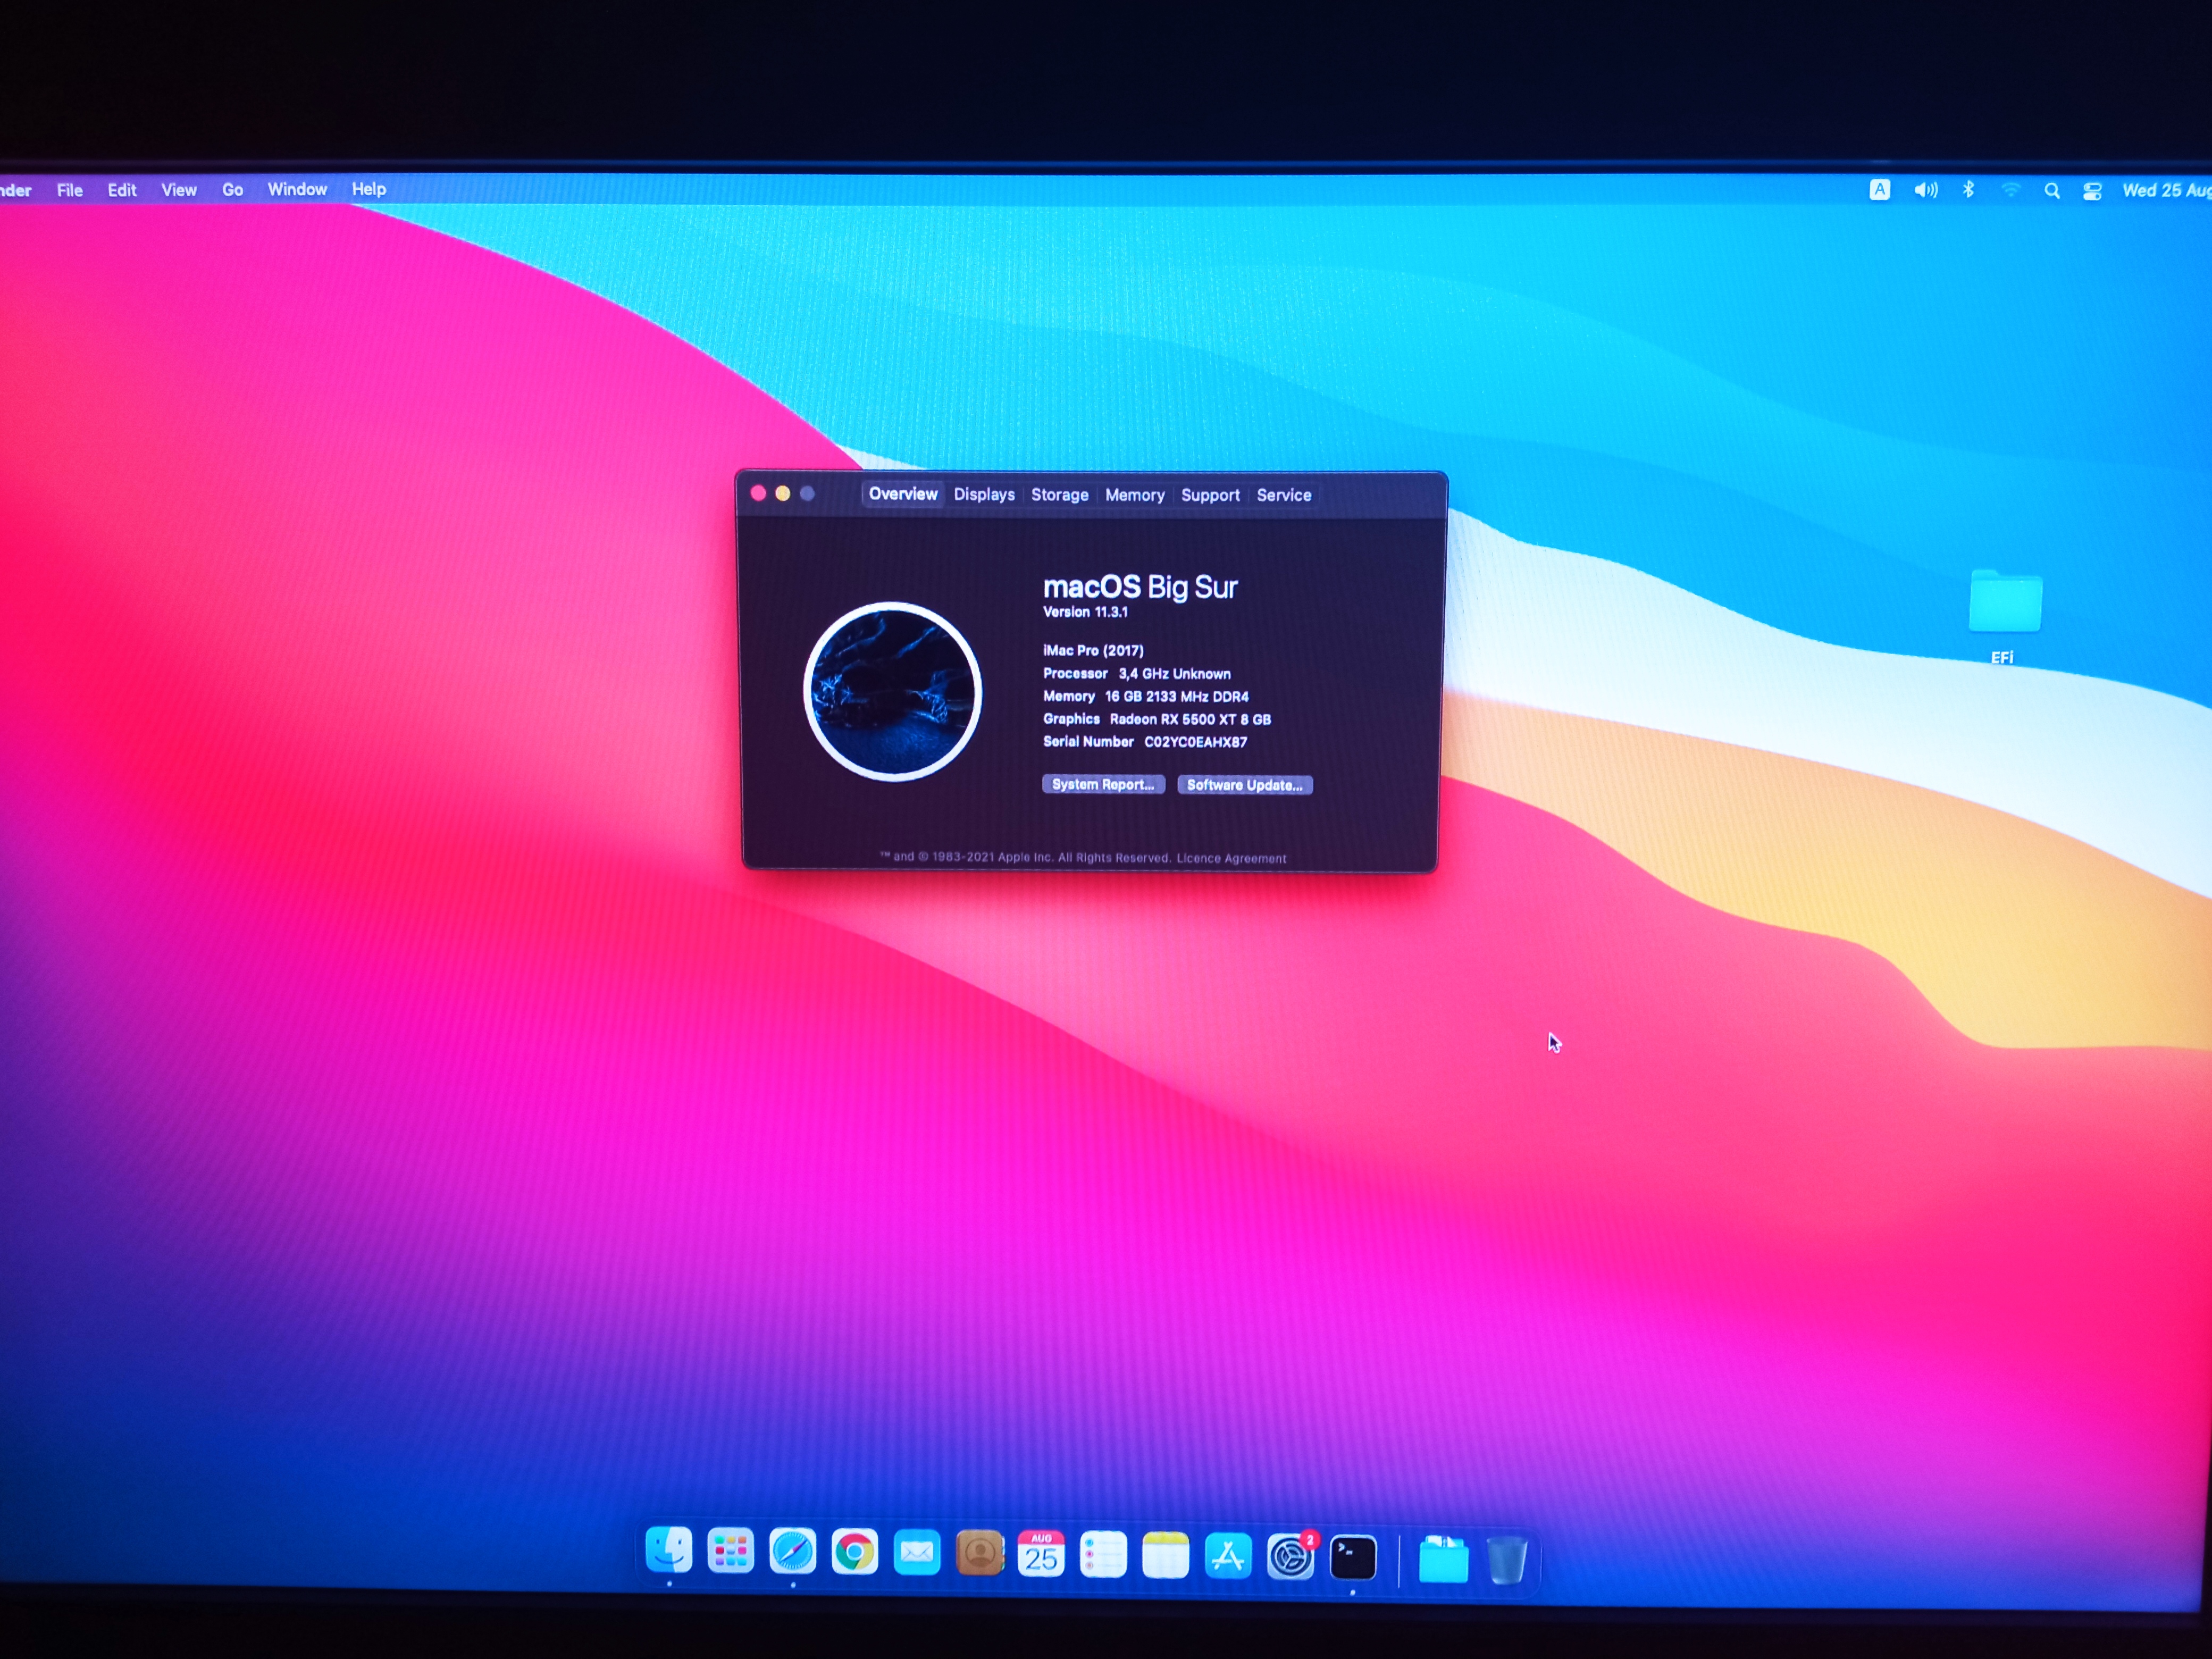
Task: Launch Safari from the dock
Action: pos(792,1552)
